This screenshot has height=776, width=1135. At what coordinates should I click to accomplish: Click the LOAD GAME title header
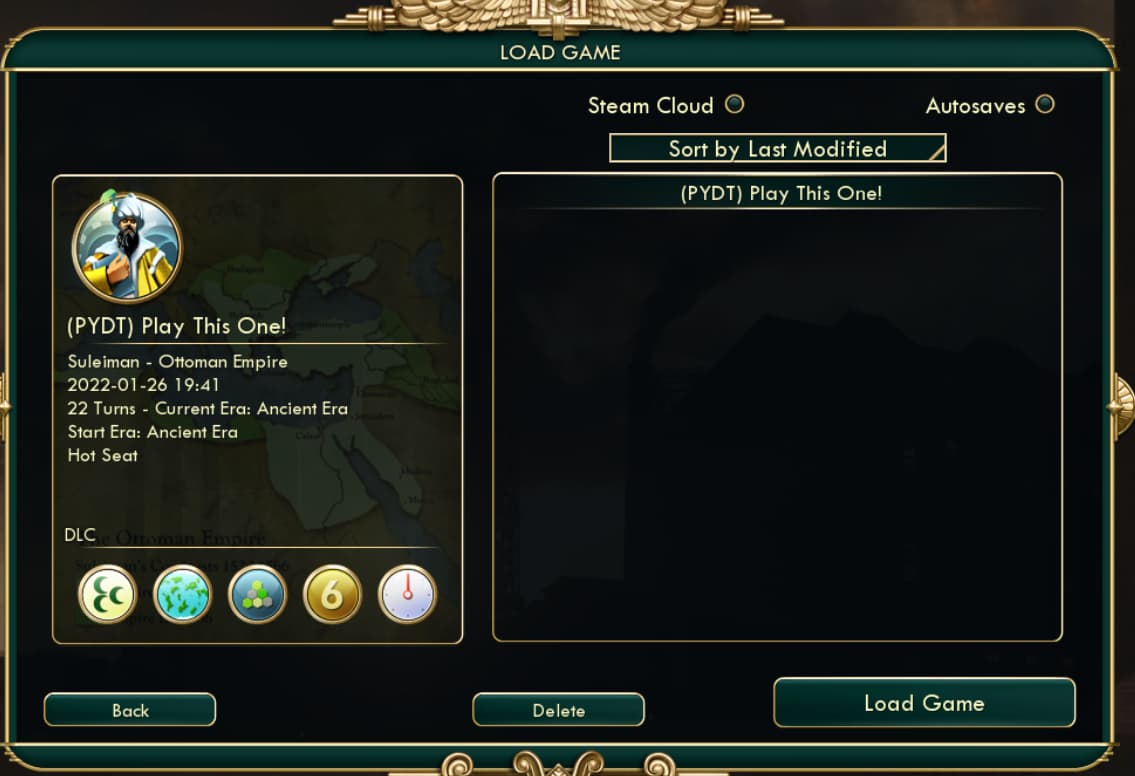coord(560,52)
